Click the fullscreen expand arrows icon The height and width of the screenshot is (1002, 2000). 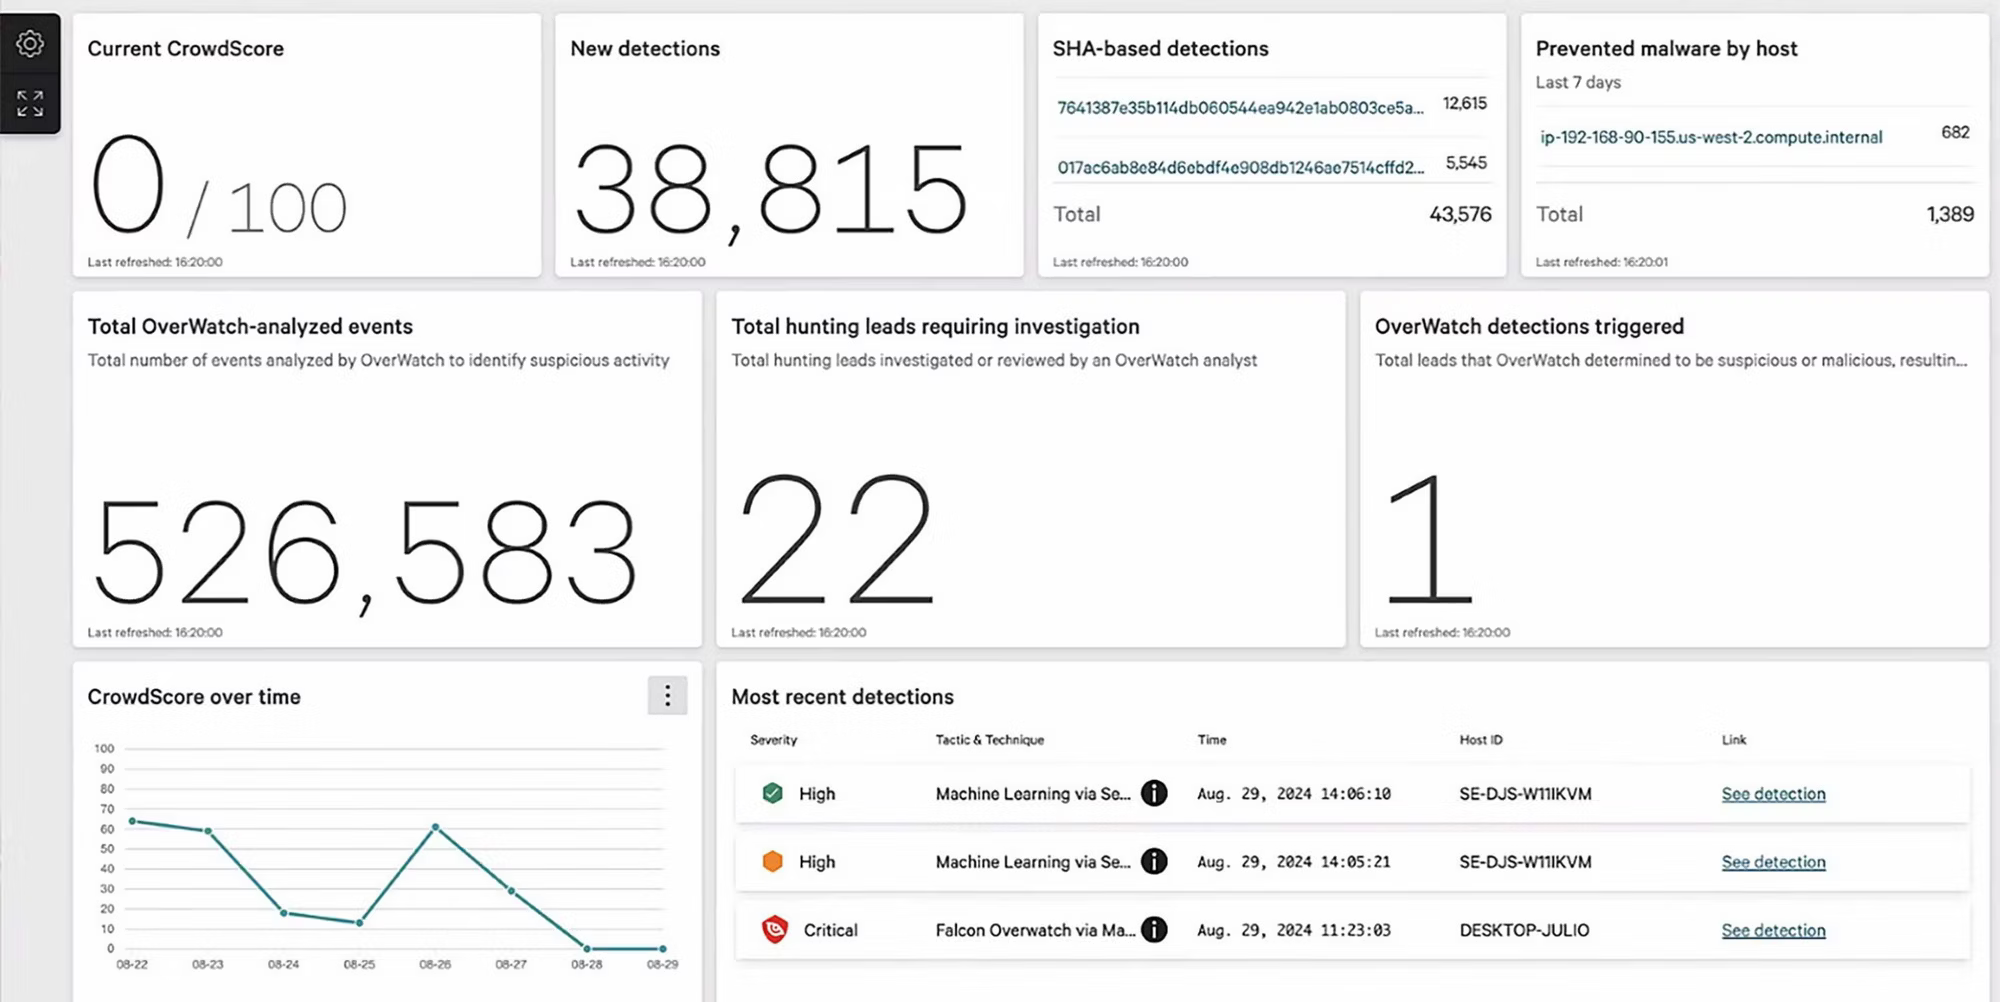coord(30,103)
